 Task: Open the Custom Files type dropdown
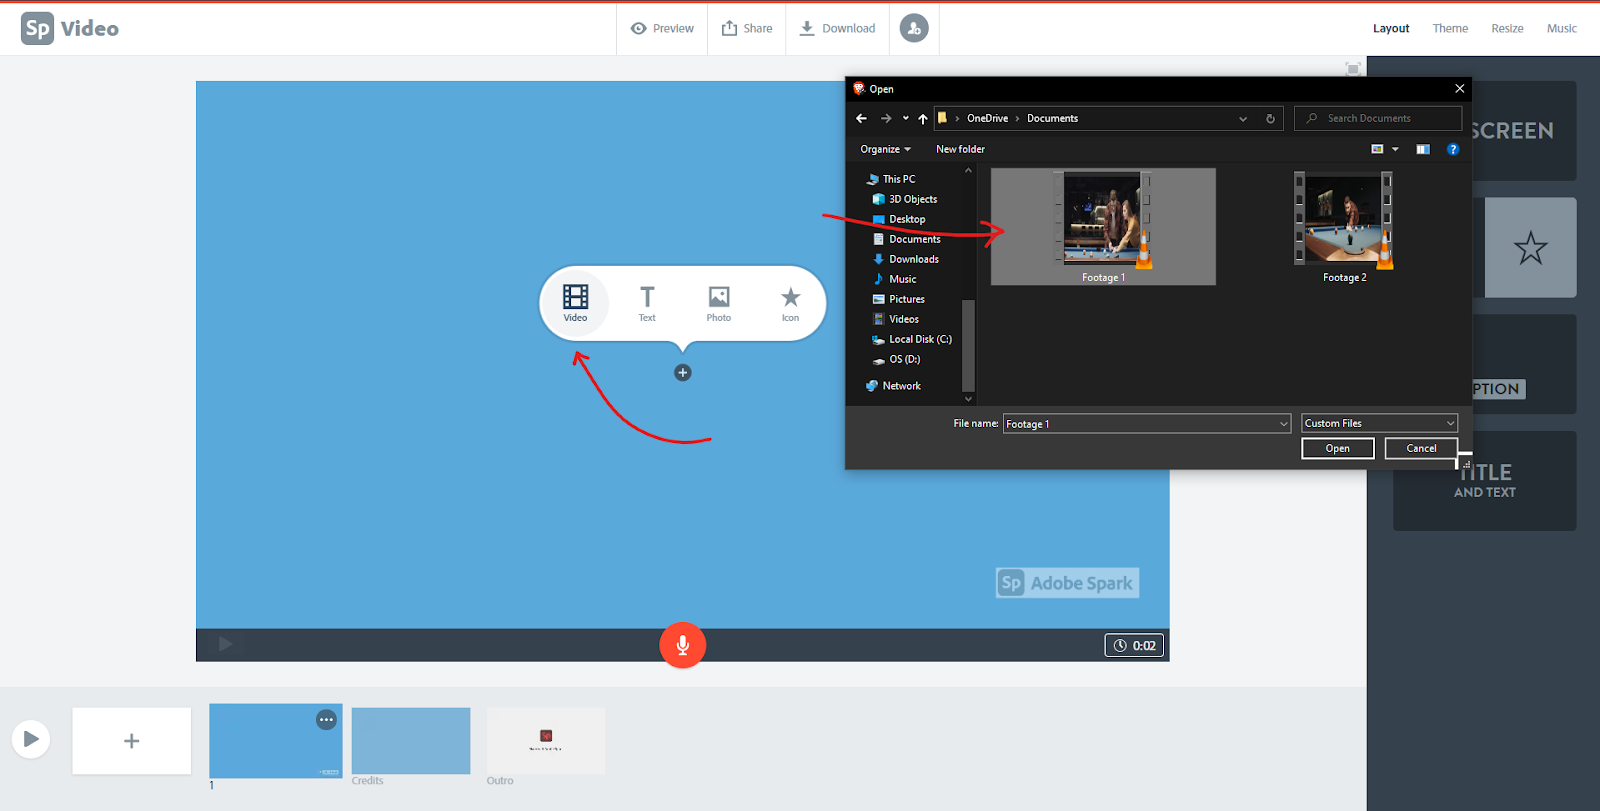click(x=1379, y=423)
